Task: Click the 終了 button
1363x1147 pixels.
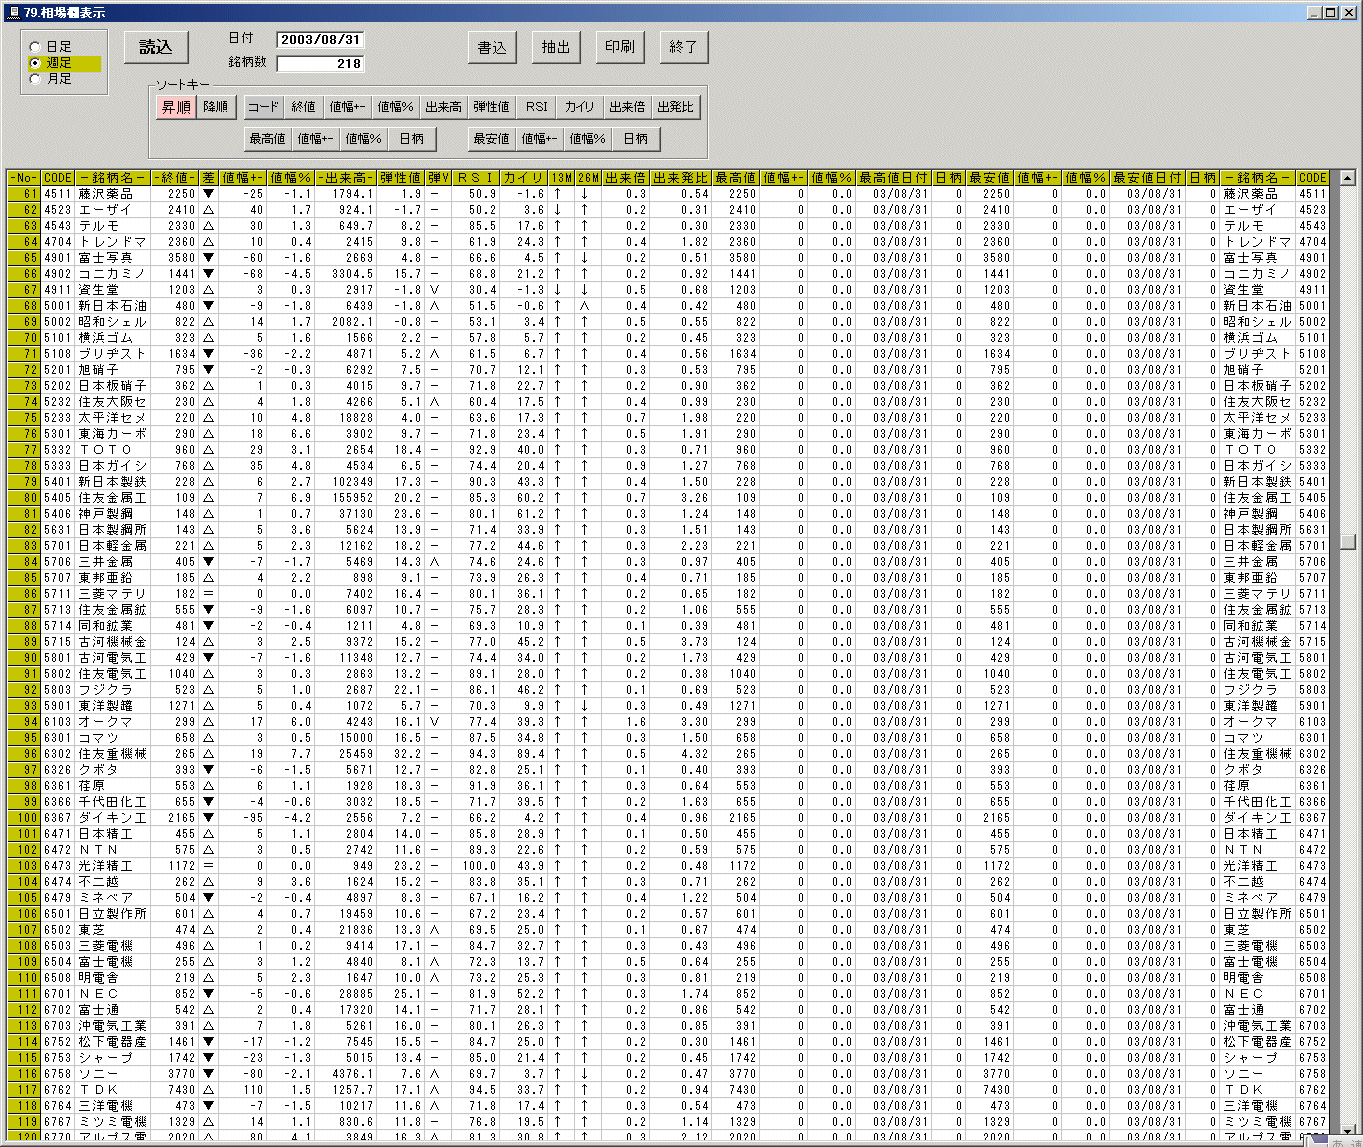Action: tap(684, 47)
